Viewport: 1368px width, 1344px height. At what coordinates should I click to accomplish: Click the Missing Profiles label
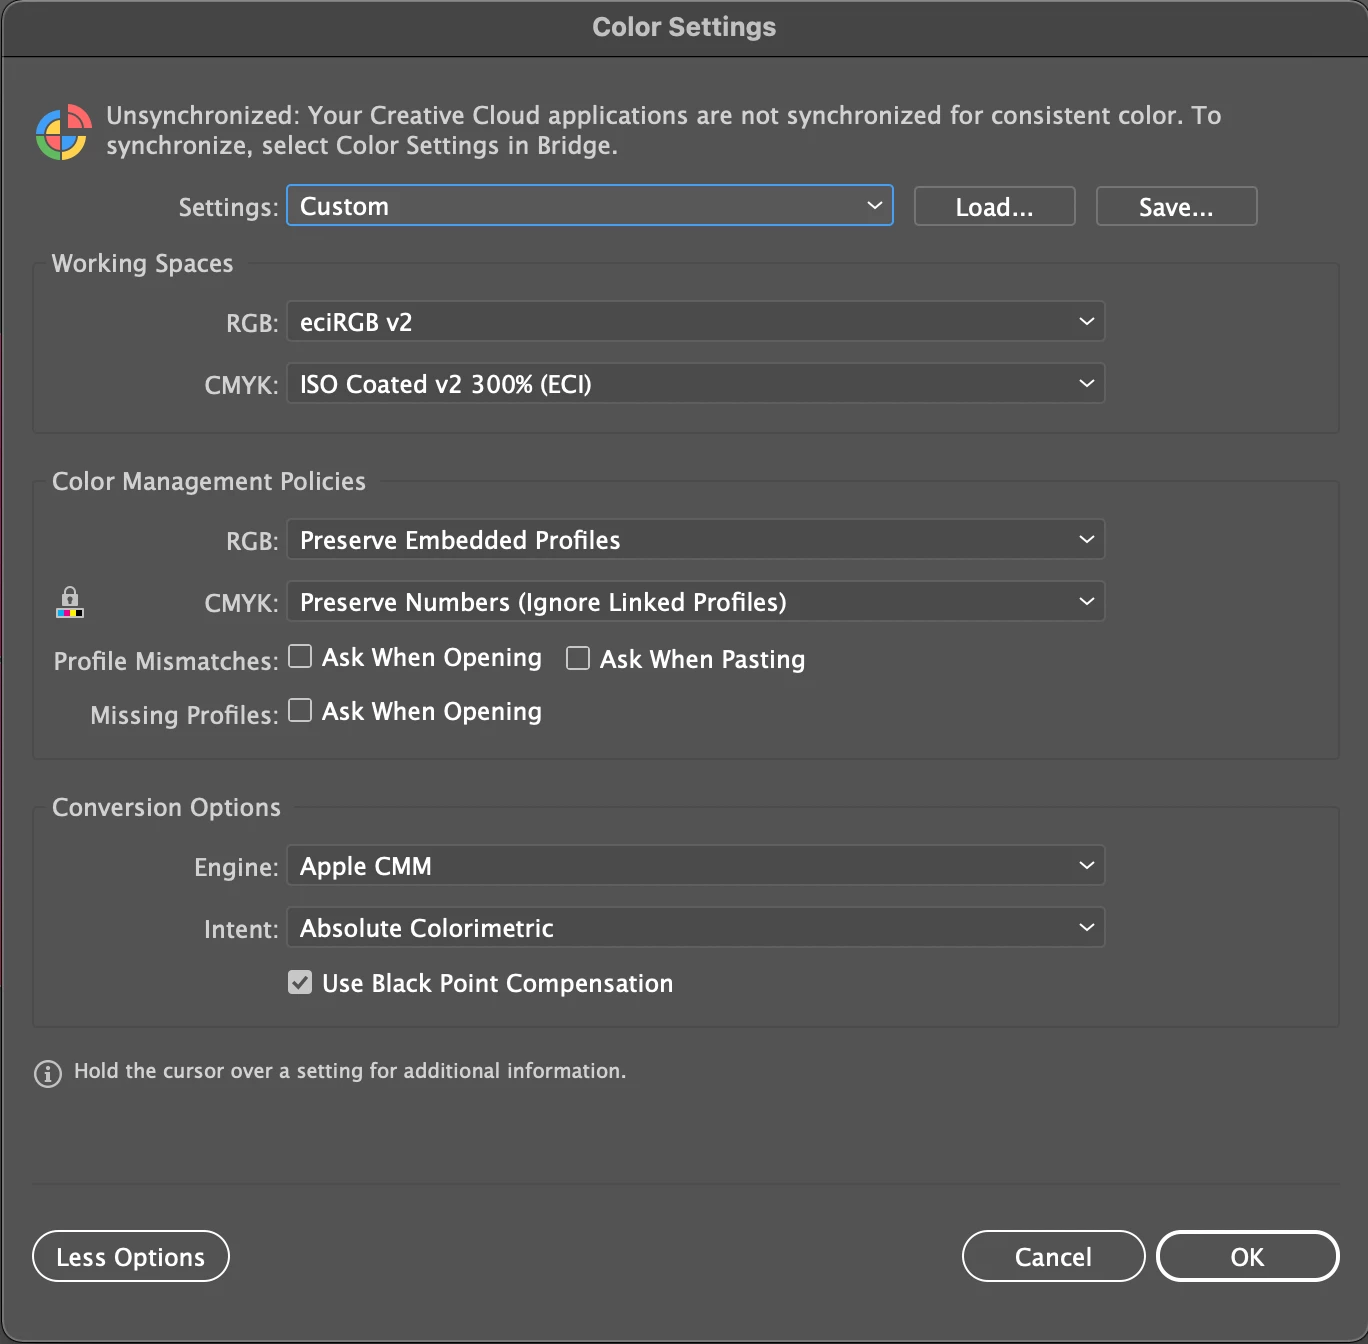tap(184, 715)
